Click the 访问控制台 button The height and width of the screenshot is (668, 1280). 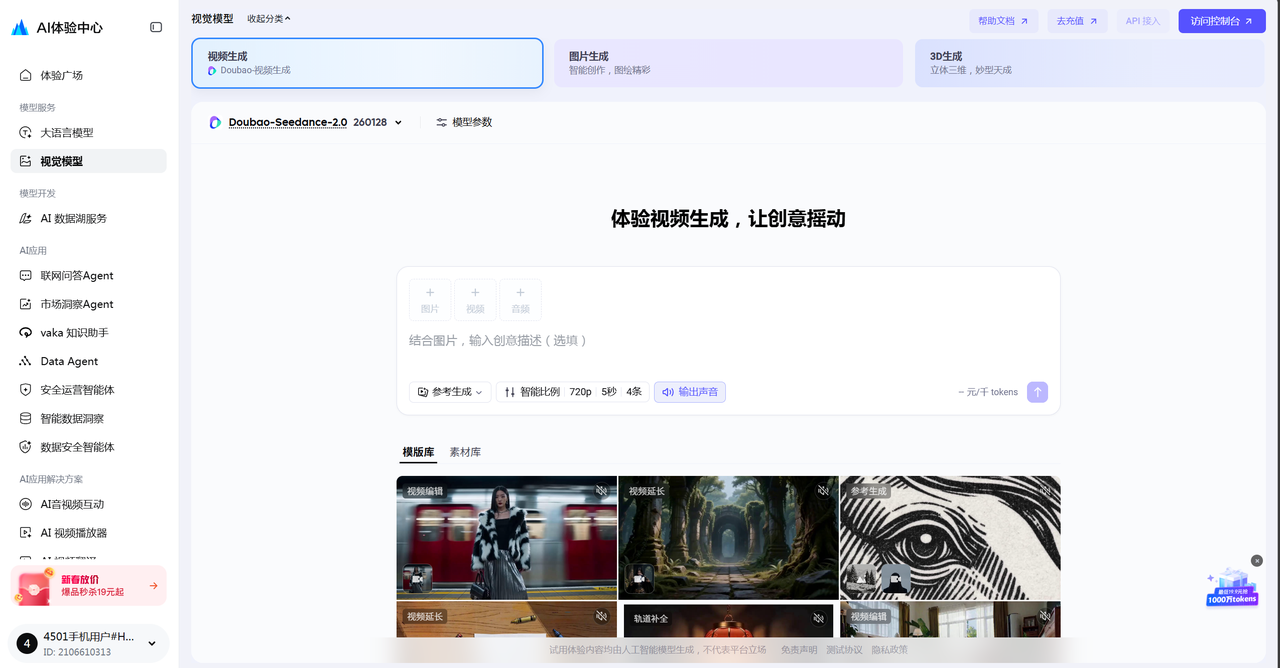pos(1221,21)
